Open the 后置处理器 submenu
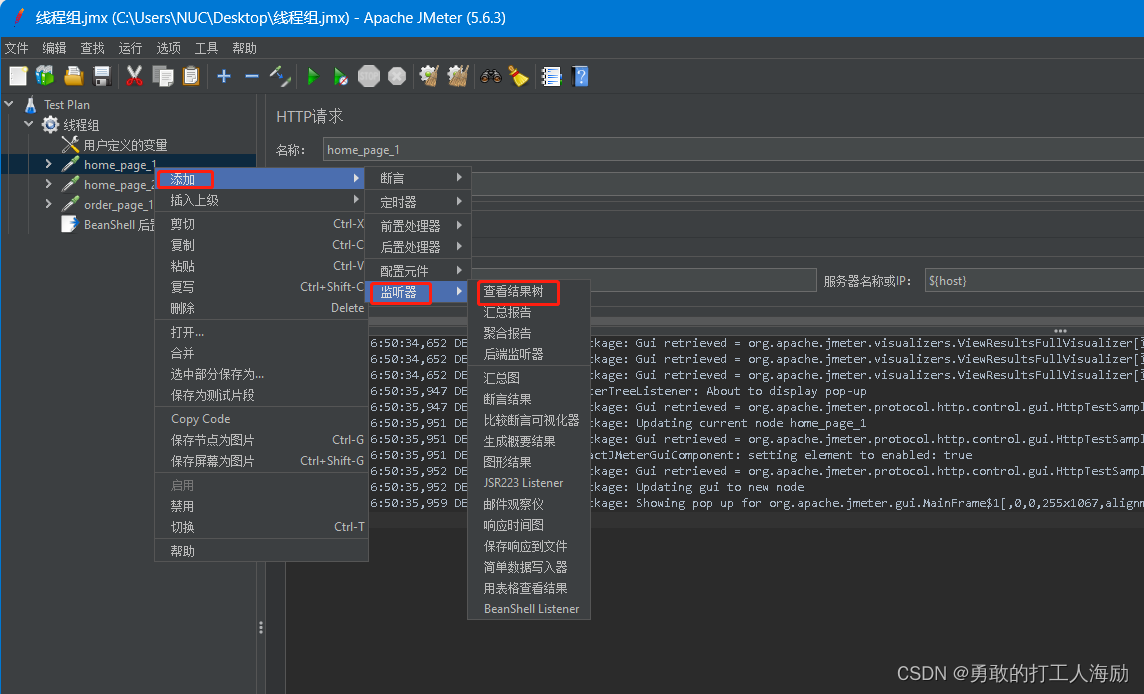1144x694 pixels. click(x=418, y=247)
